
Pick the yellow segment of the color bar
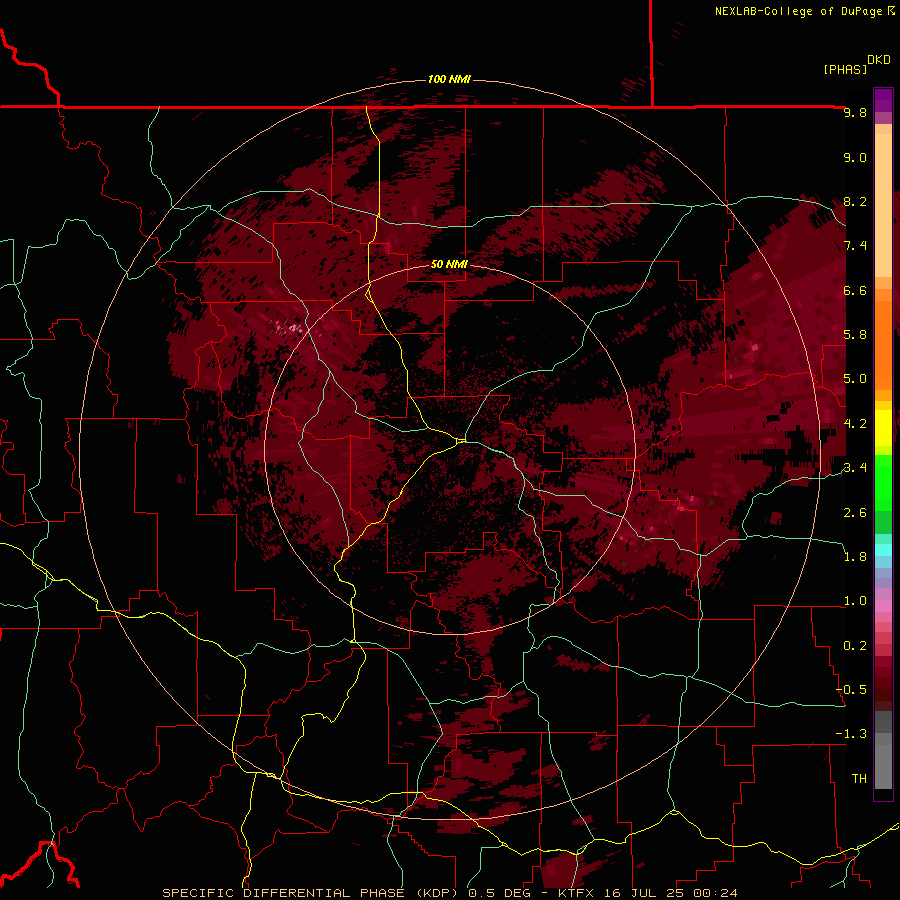pos(883,428)
